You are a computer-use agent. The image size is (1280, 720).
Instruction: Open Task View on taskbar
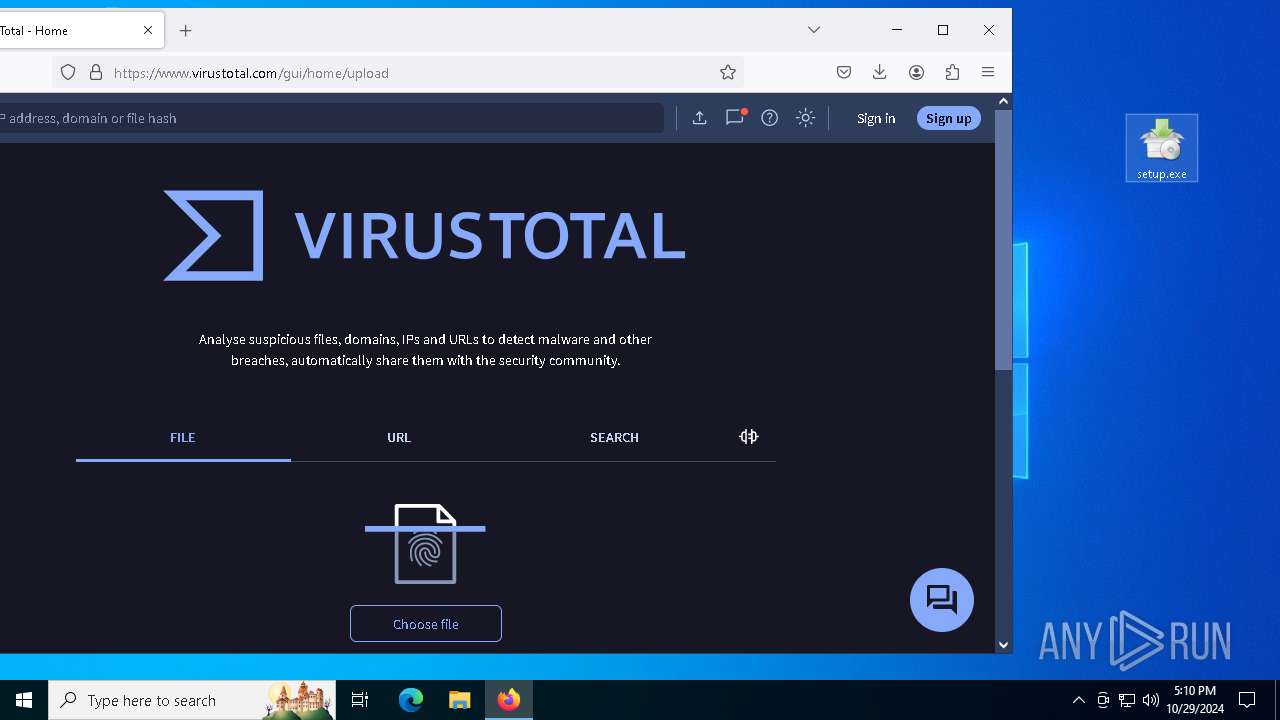tap(360, 700)
